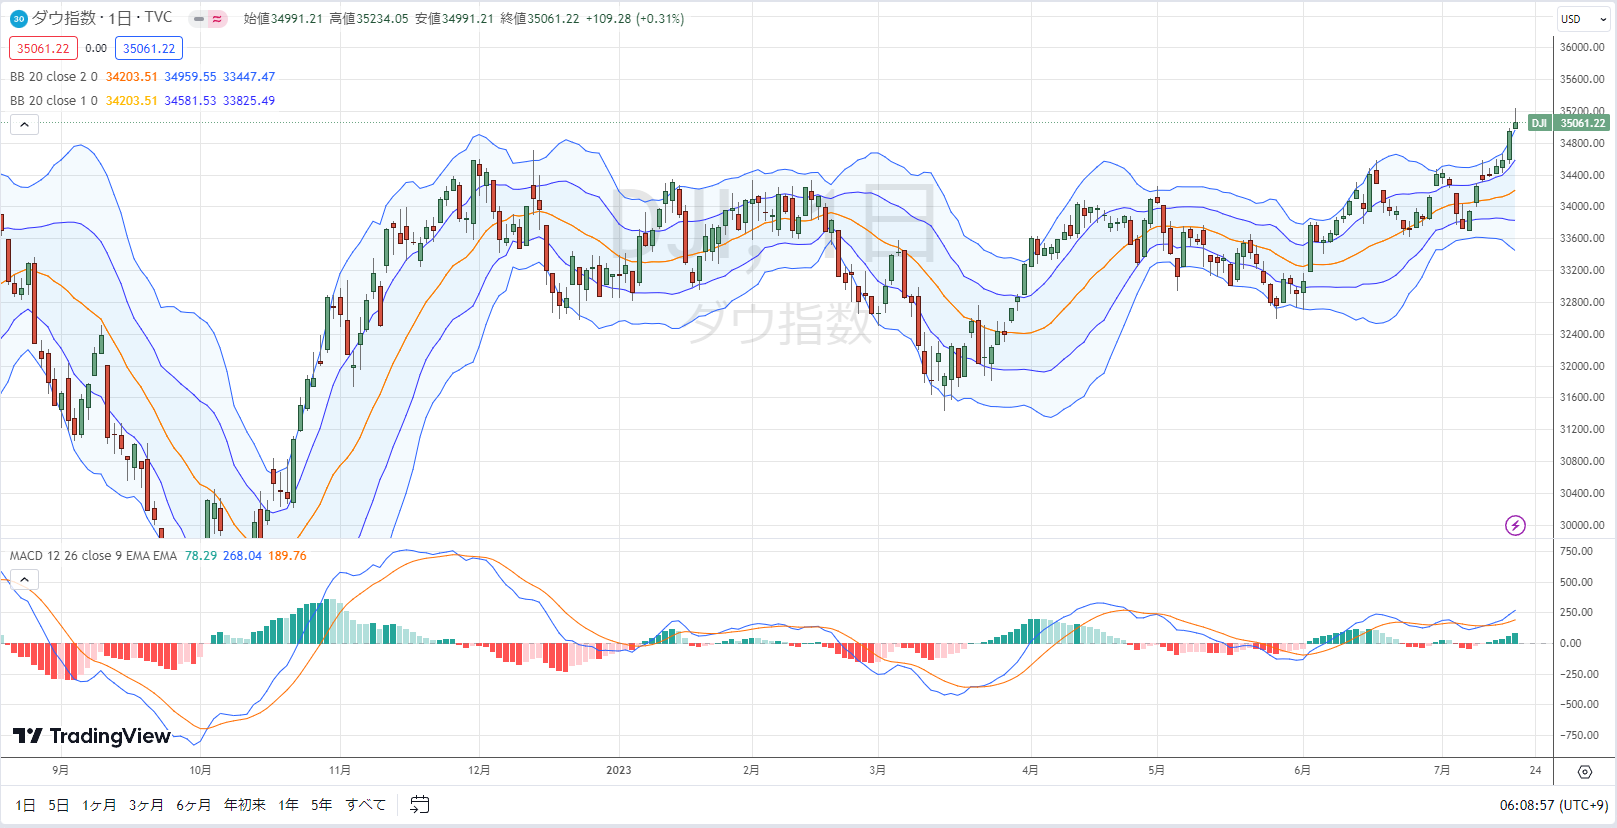Click the BB lower value 33825.49
1617x828 pixels.
coord(249,101)
